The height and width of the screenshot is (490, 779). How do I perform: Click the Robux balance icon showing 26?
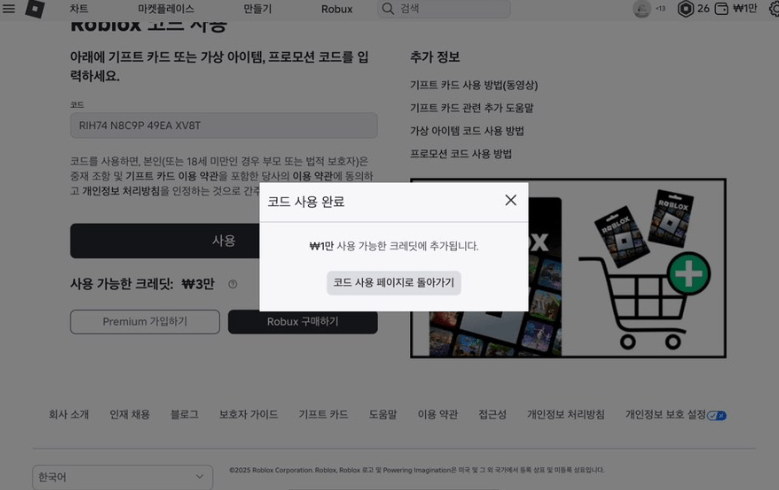coord(686,8)
